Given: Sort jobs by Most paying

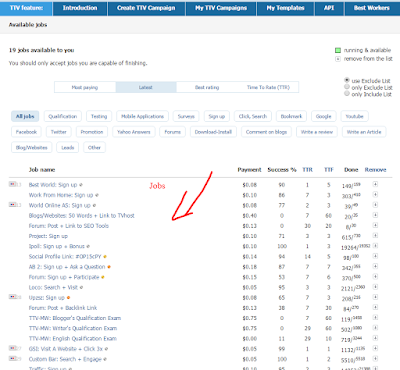Looking at the screenshot, I should [85, 87].
